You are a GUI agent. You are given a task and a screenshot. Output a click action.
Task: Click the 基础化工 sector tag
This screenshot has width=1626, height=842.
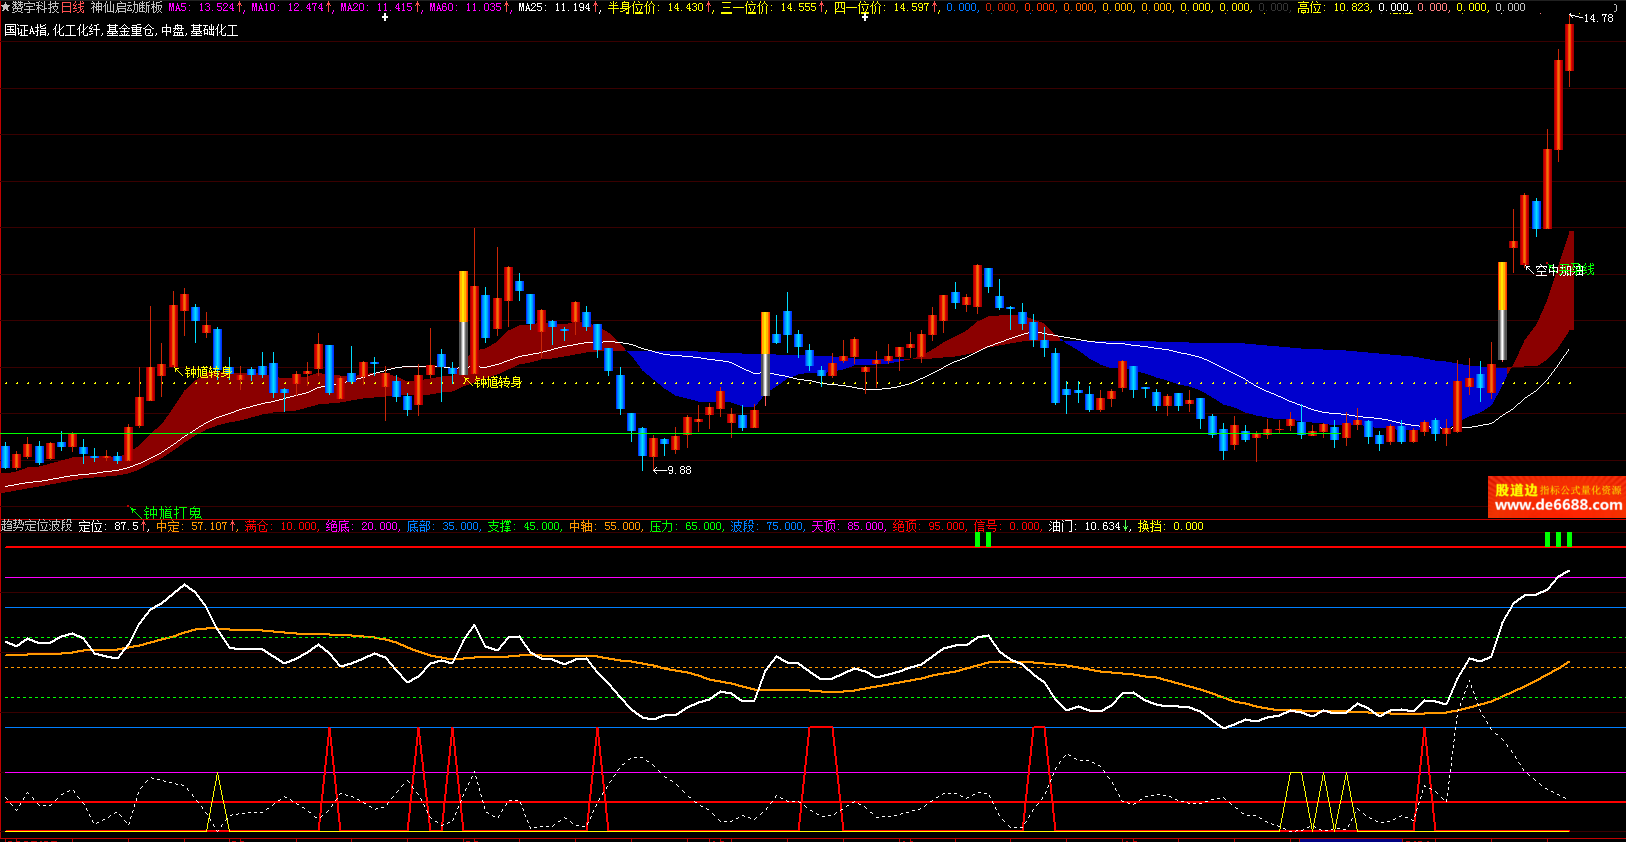click(214, 31)
